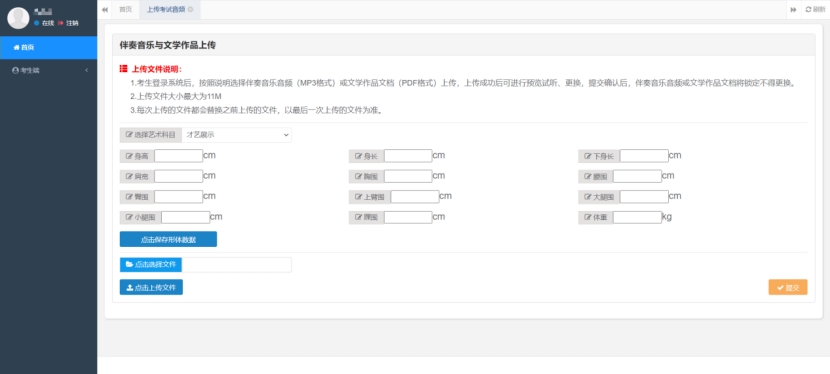Switch to the 首页 tab

point(125,10)
